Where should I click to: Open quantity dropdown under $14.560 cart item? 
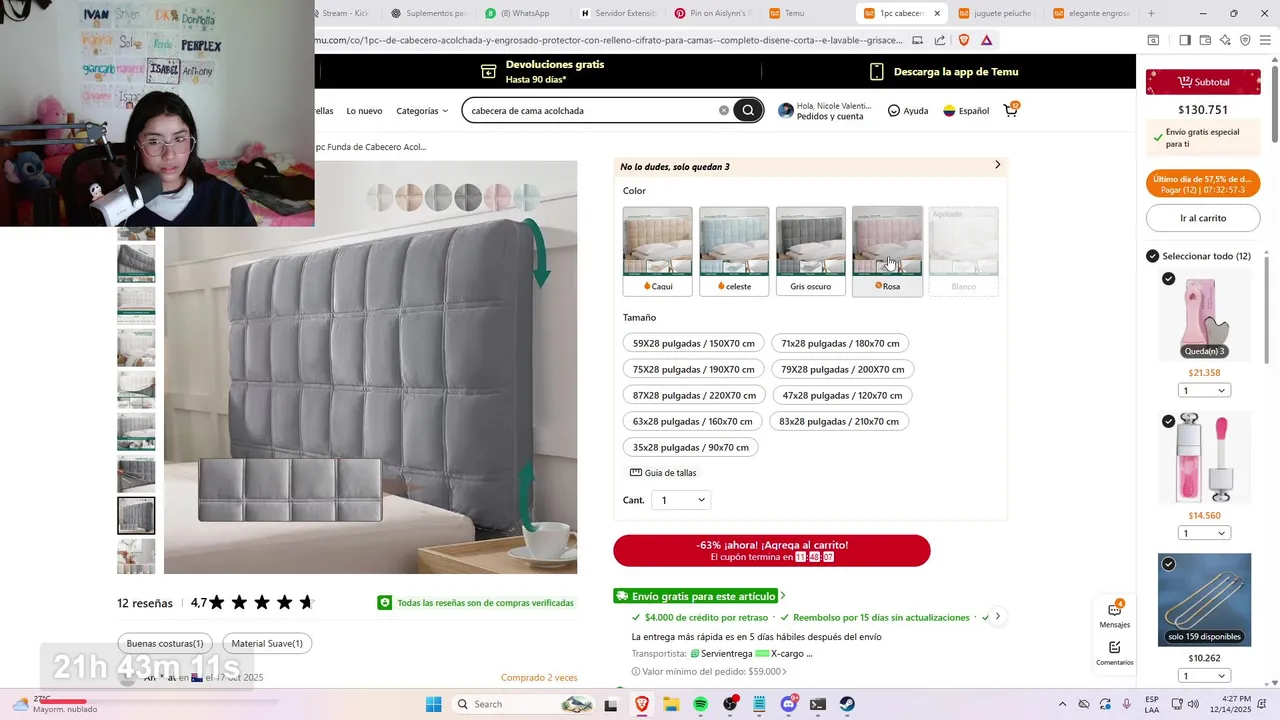click(1204, 533)
